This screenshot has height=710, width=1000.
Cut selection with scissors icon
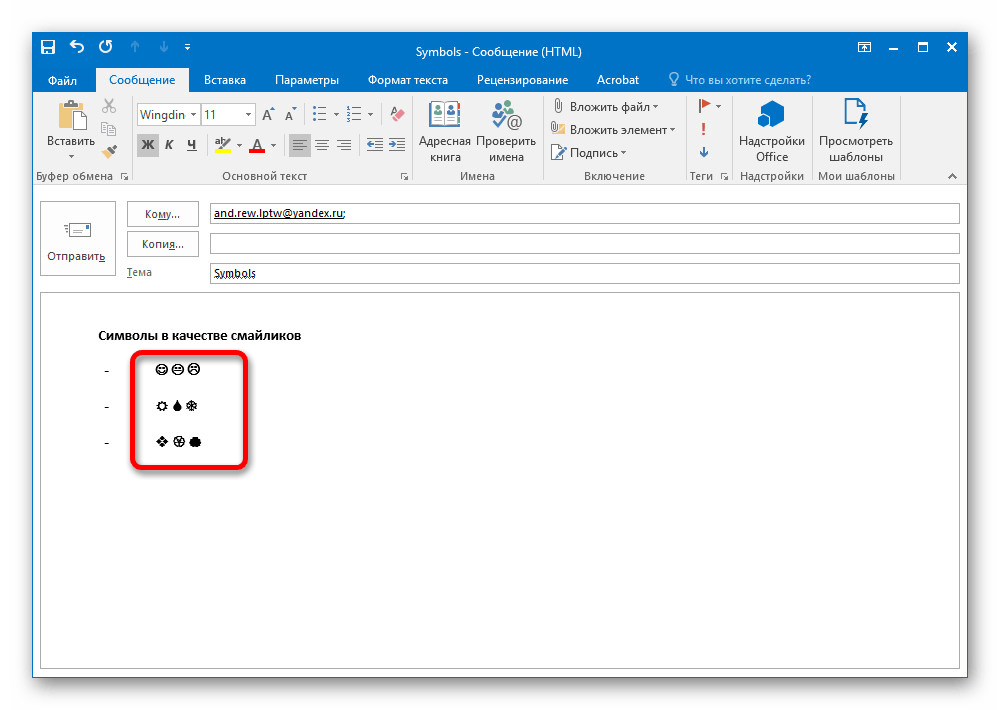109,106
